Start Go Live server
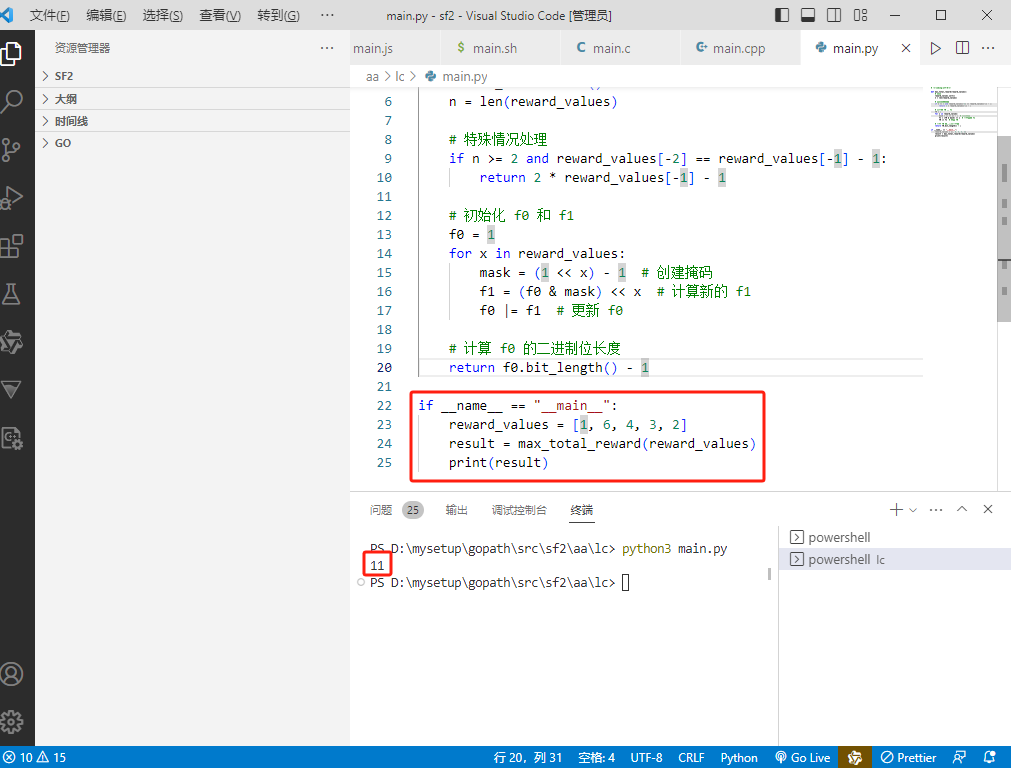This screenshot has height=768, width=1011. pos(803,757)
